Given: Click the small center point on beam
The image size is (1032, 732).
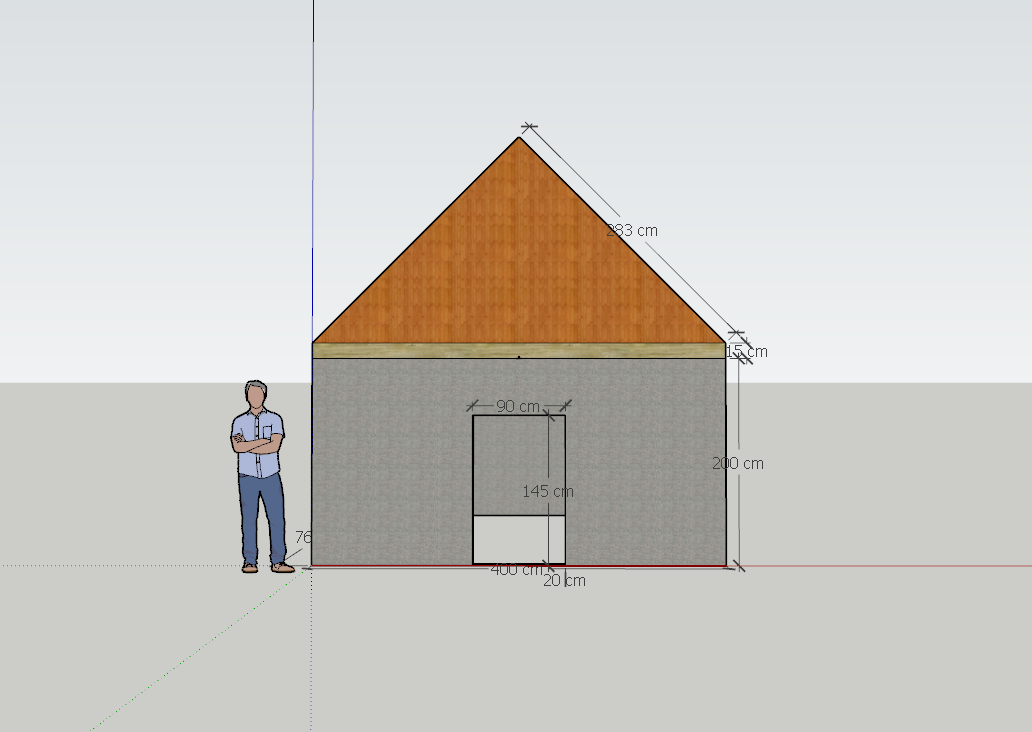Looking at the screenshot, I should pyautogui.click(x=518, y=356).
